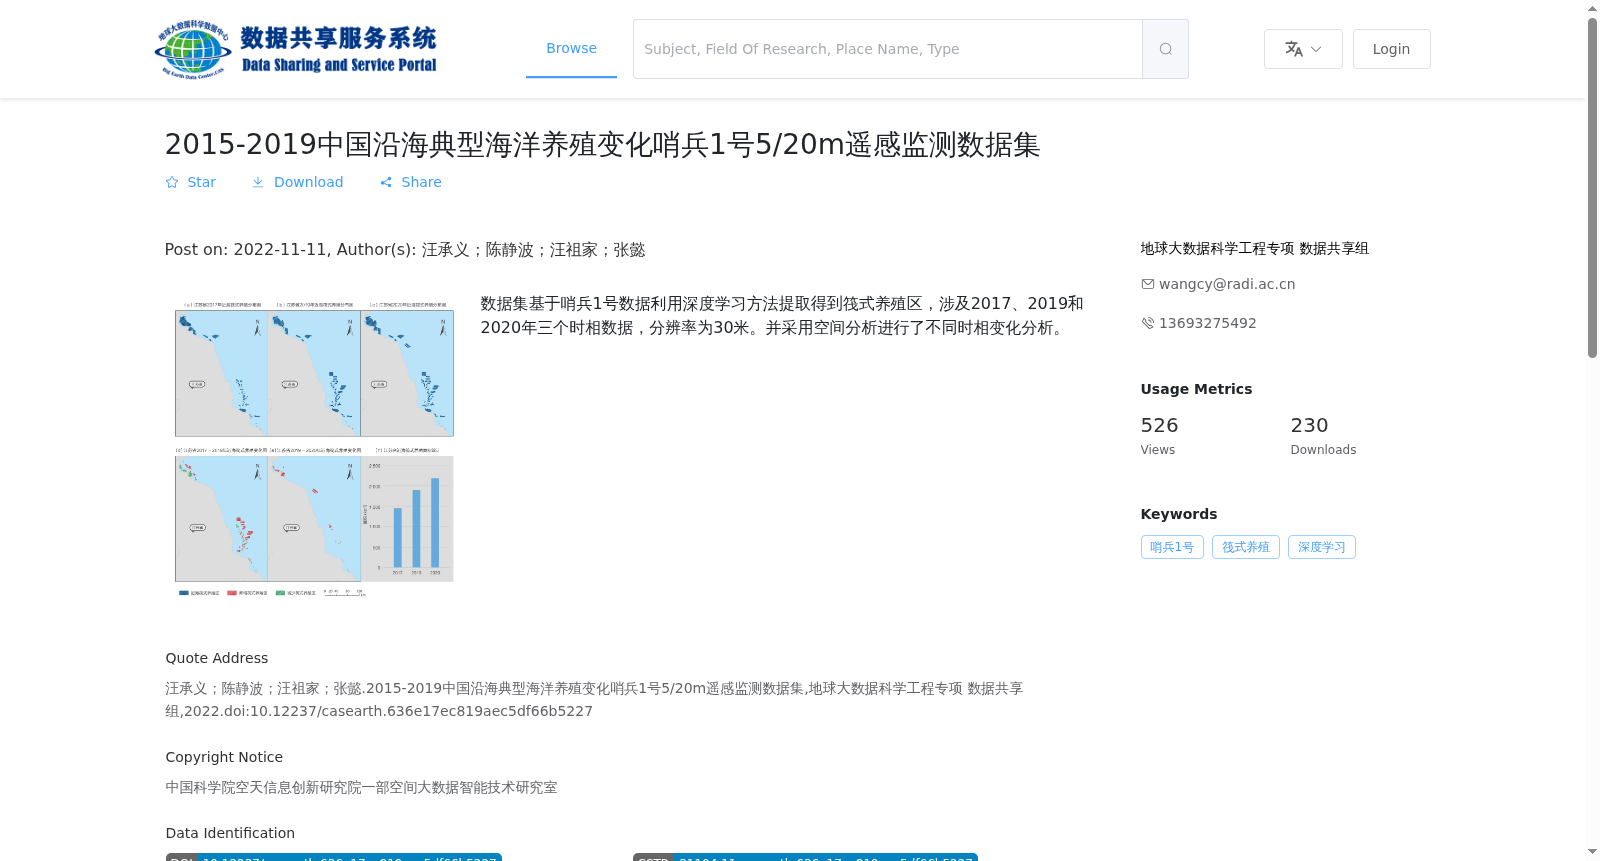
Task: Select the 哨兵1号 keyword tag
Action: (x=1172, y=547)
